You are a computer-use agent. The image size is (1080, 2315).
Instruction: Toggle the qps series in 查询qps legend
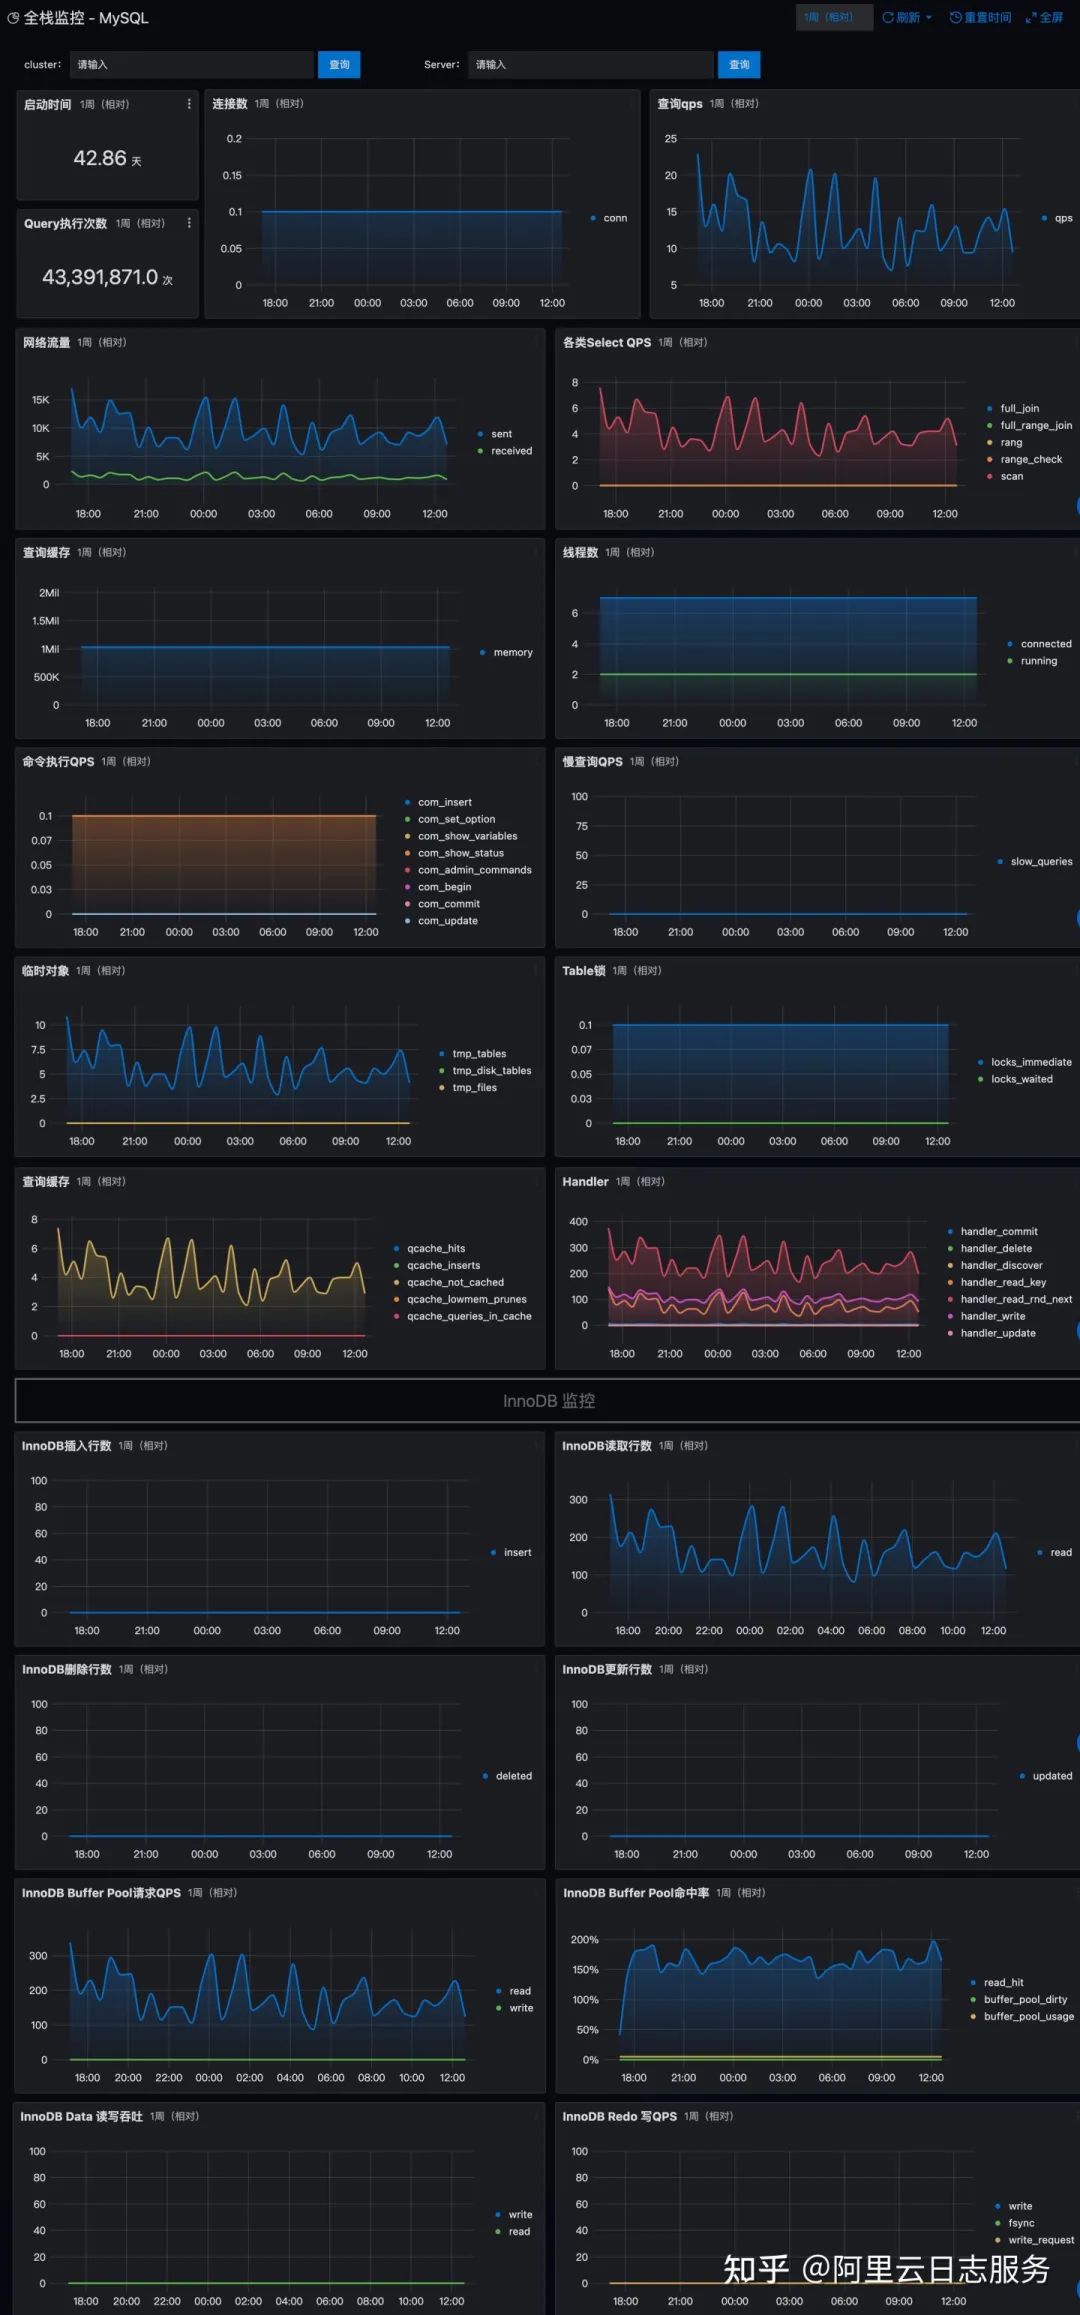(1057, 218)
